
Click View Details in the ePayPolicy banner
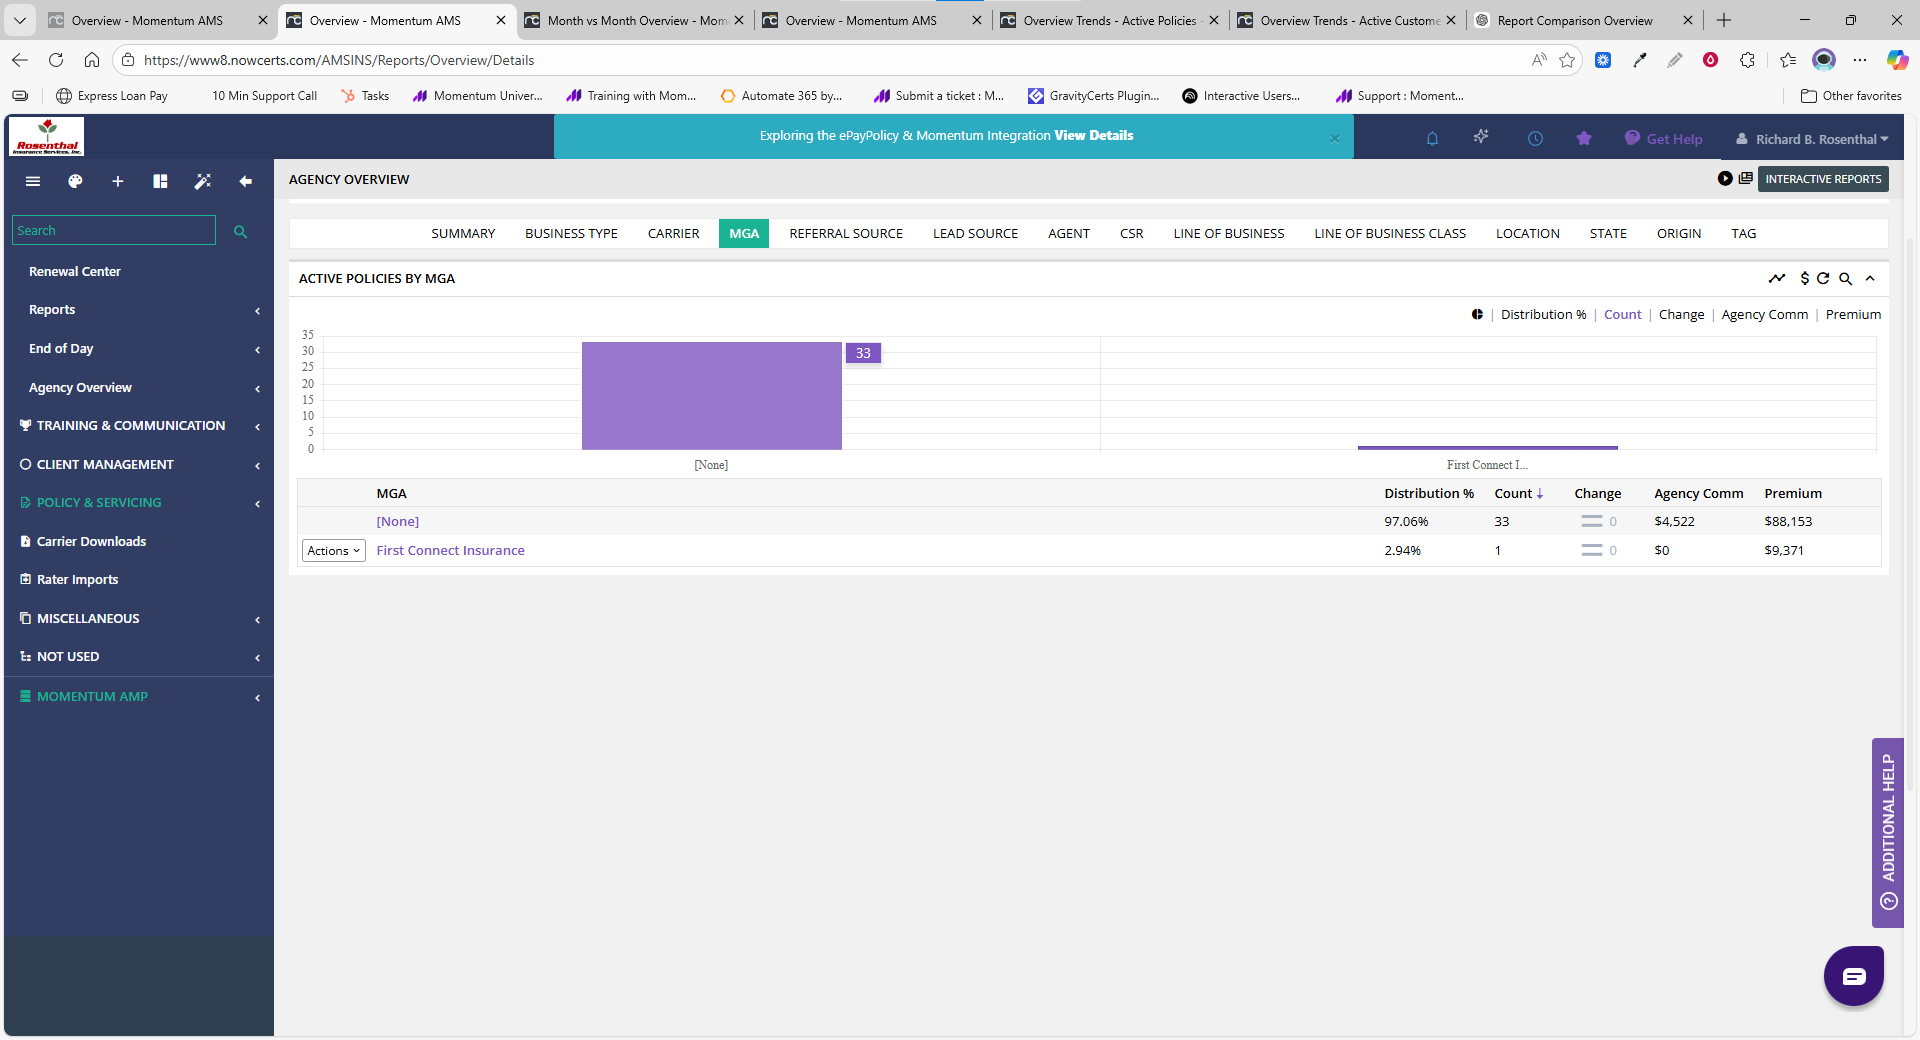pos(1093,136)
